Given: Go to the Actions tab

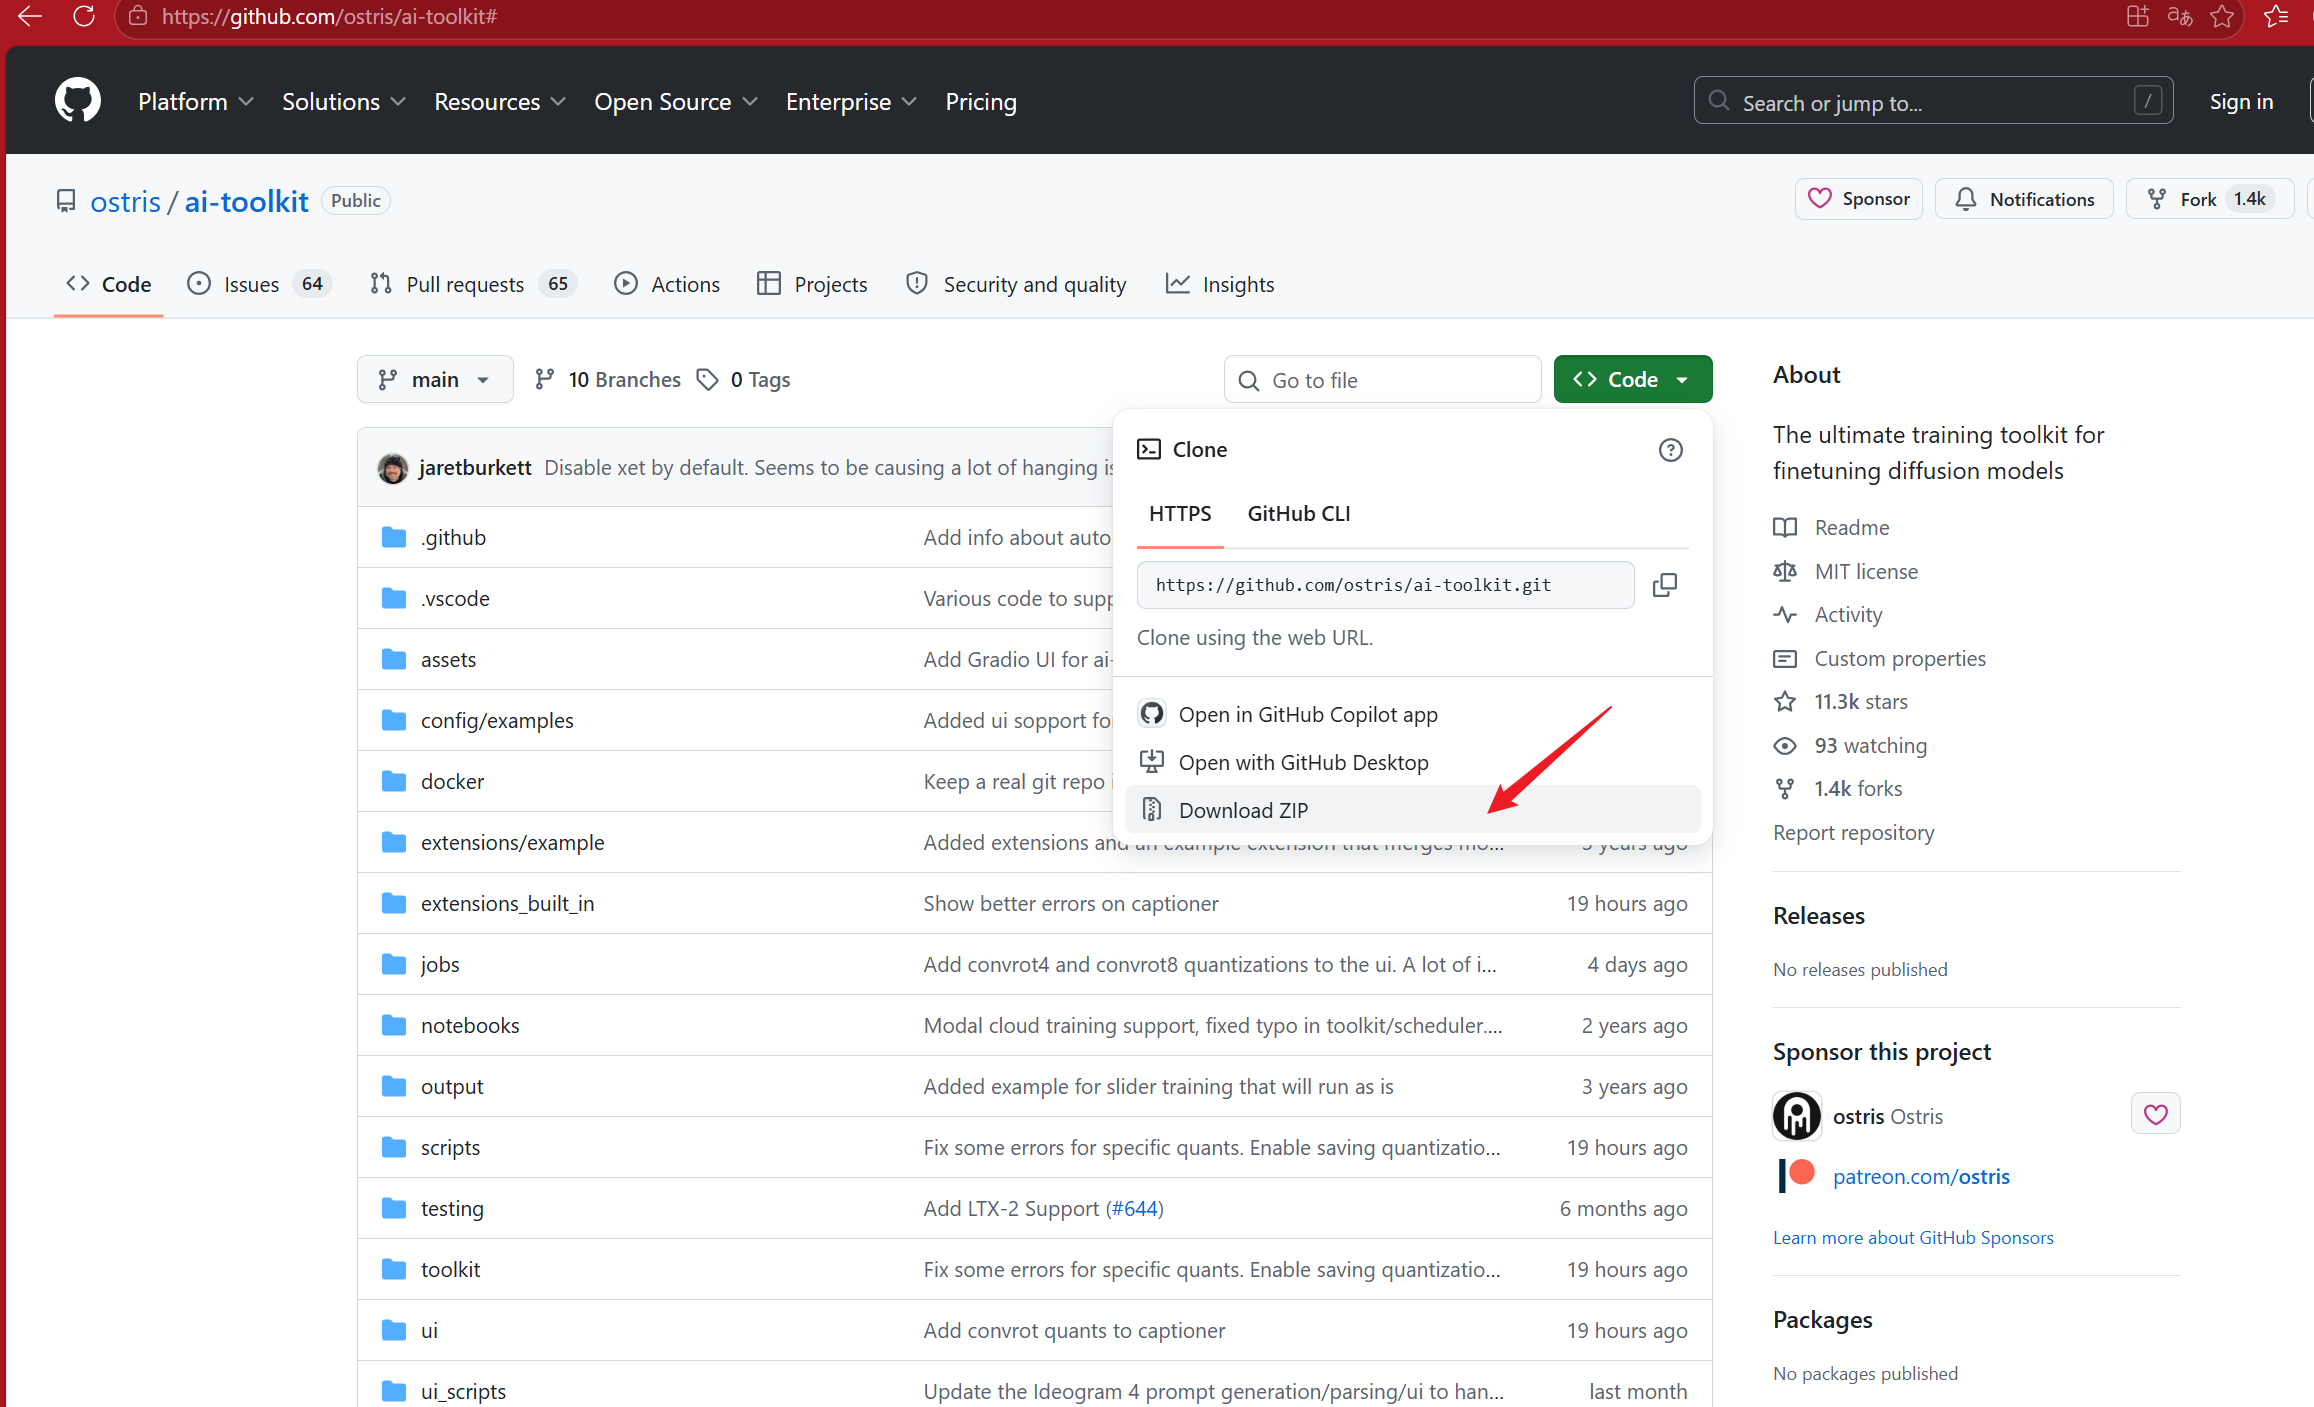Looking at the screenshot, I should tap(667, 284).
